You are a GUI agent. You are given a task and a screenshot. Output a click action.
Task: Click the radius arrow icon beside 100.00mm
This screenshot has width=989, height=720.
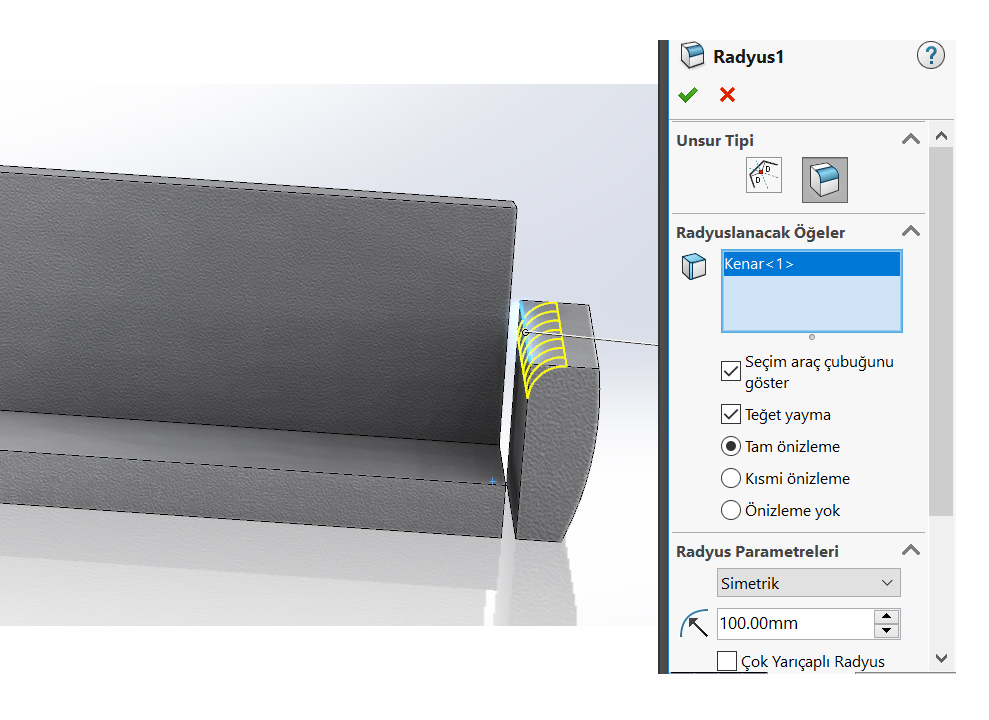694,624
